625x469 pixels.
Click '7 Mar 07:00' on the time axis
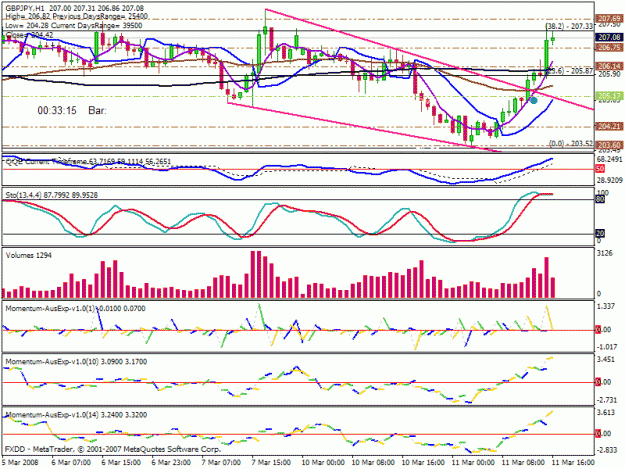point(222,463)
